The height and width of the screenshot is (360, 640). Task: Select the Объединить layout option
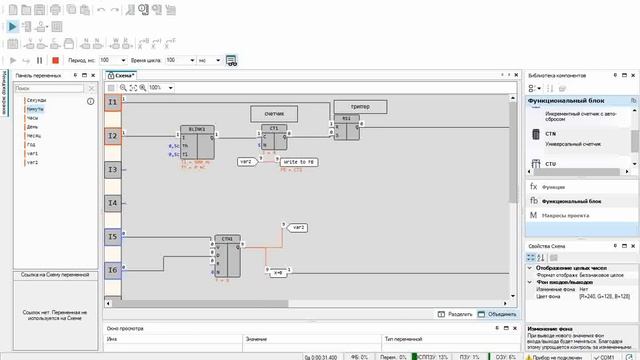coord(497,314)
